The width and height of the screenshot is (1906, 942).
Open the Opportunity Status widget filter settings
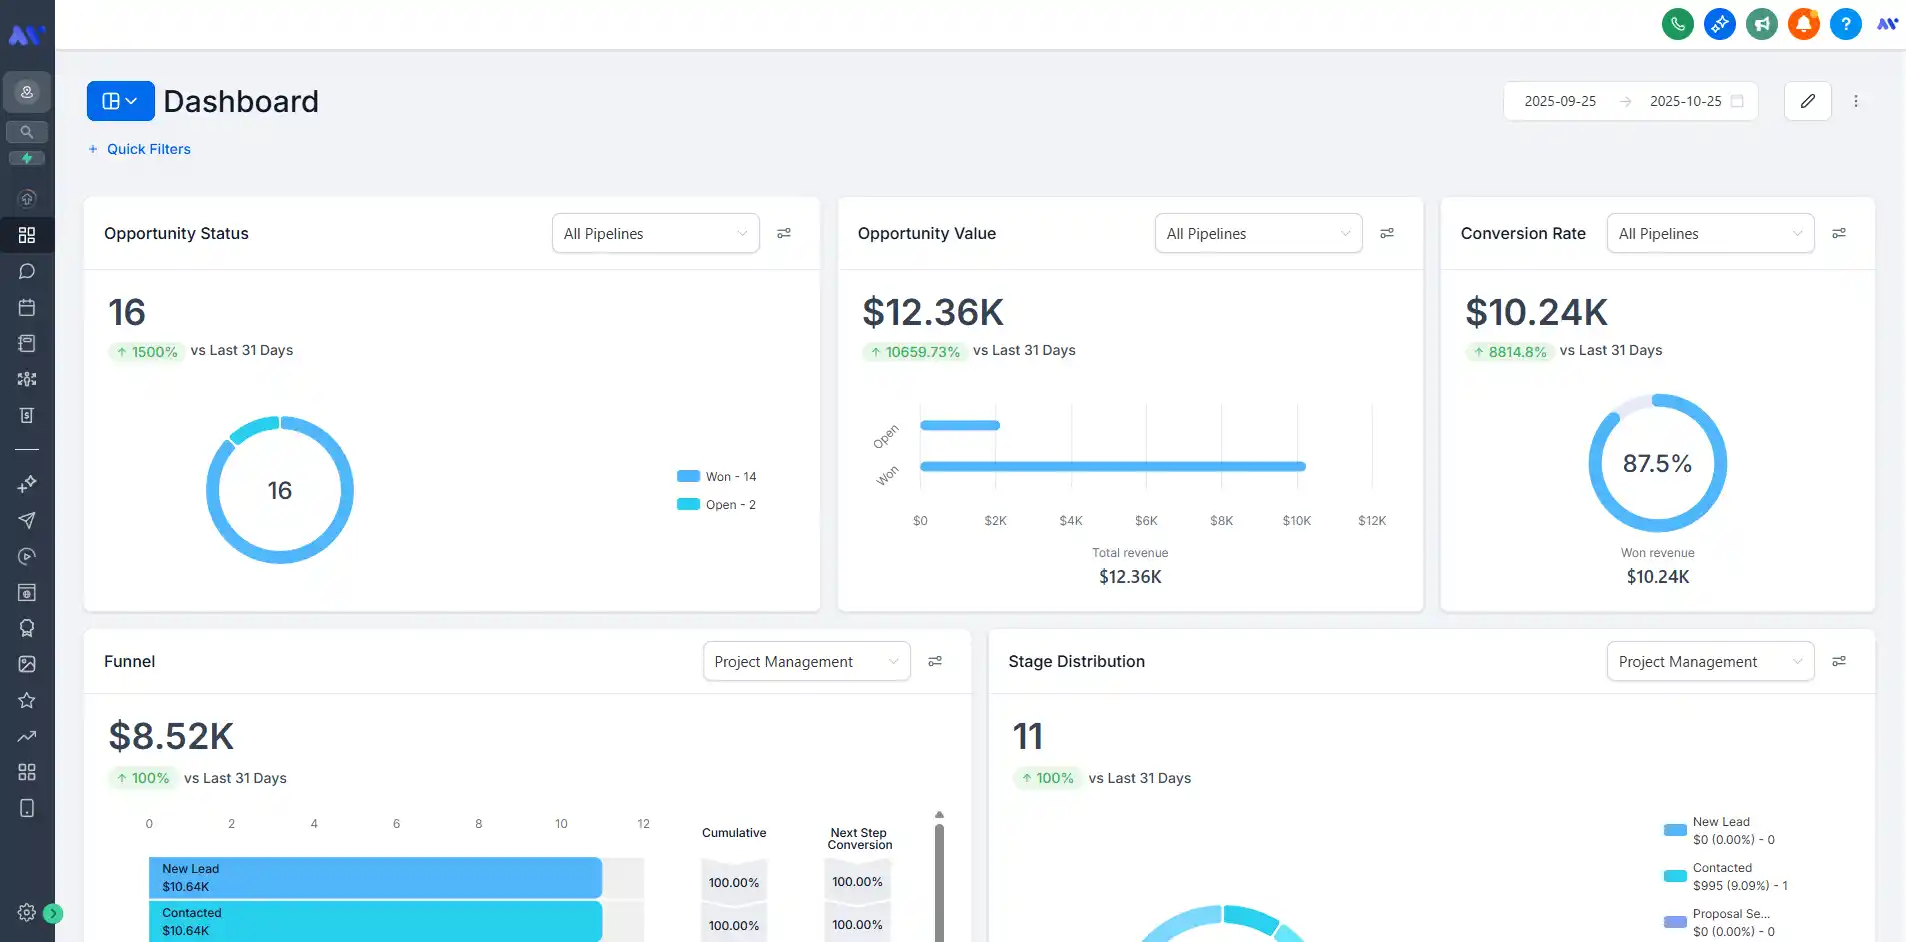(784, 233)
